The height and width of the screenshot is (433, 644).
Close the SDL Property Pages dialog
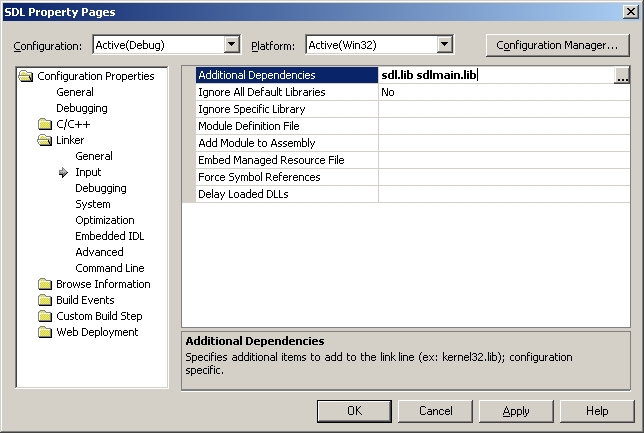pyautogui.click(x=630, y=12)
